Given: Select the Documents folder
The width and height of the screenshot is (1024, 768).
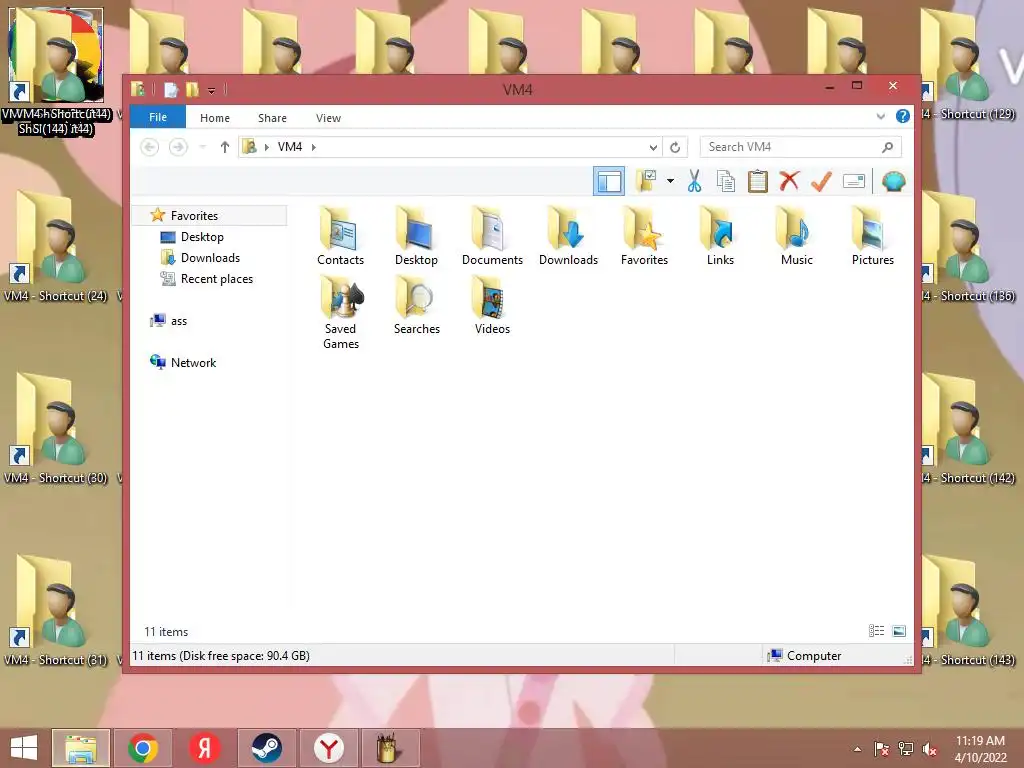Looking at the screenshot, I should [x=492, y=236].
